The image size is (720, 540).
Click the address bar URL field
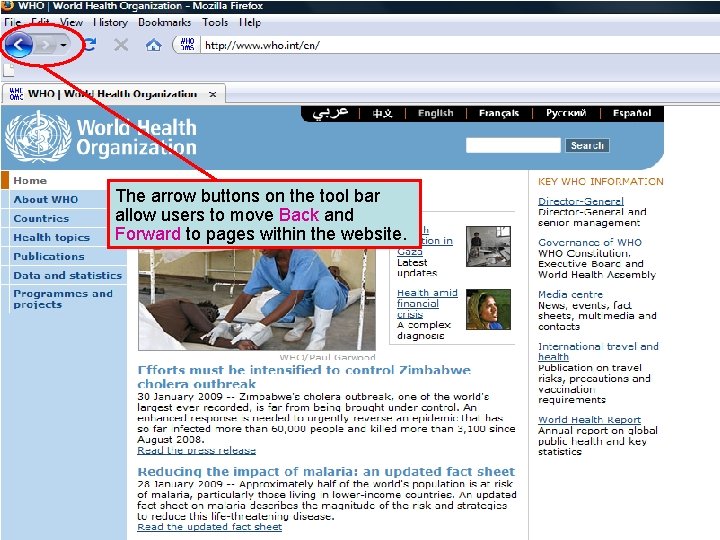[x=459, y=45]
